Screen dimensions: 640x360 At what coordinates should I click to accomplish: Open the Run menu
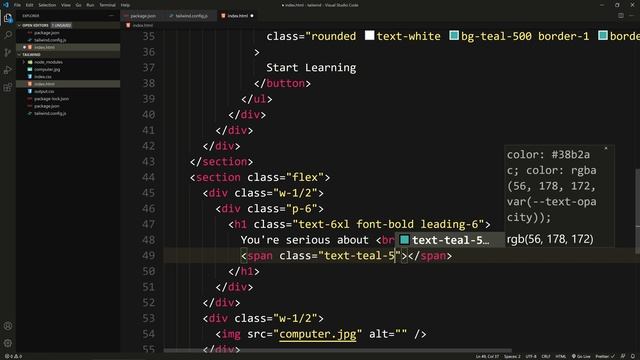coord(90,5)
